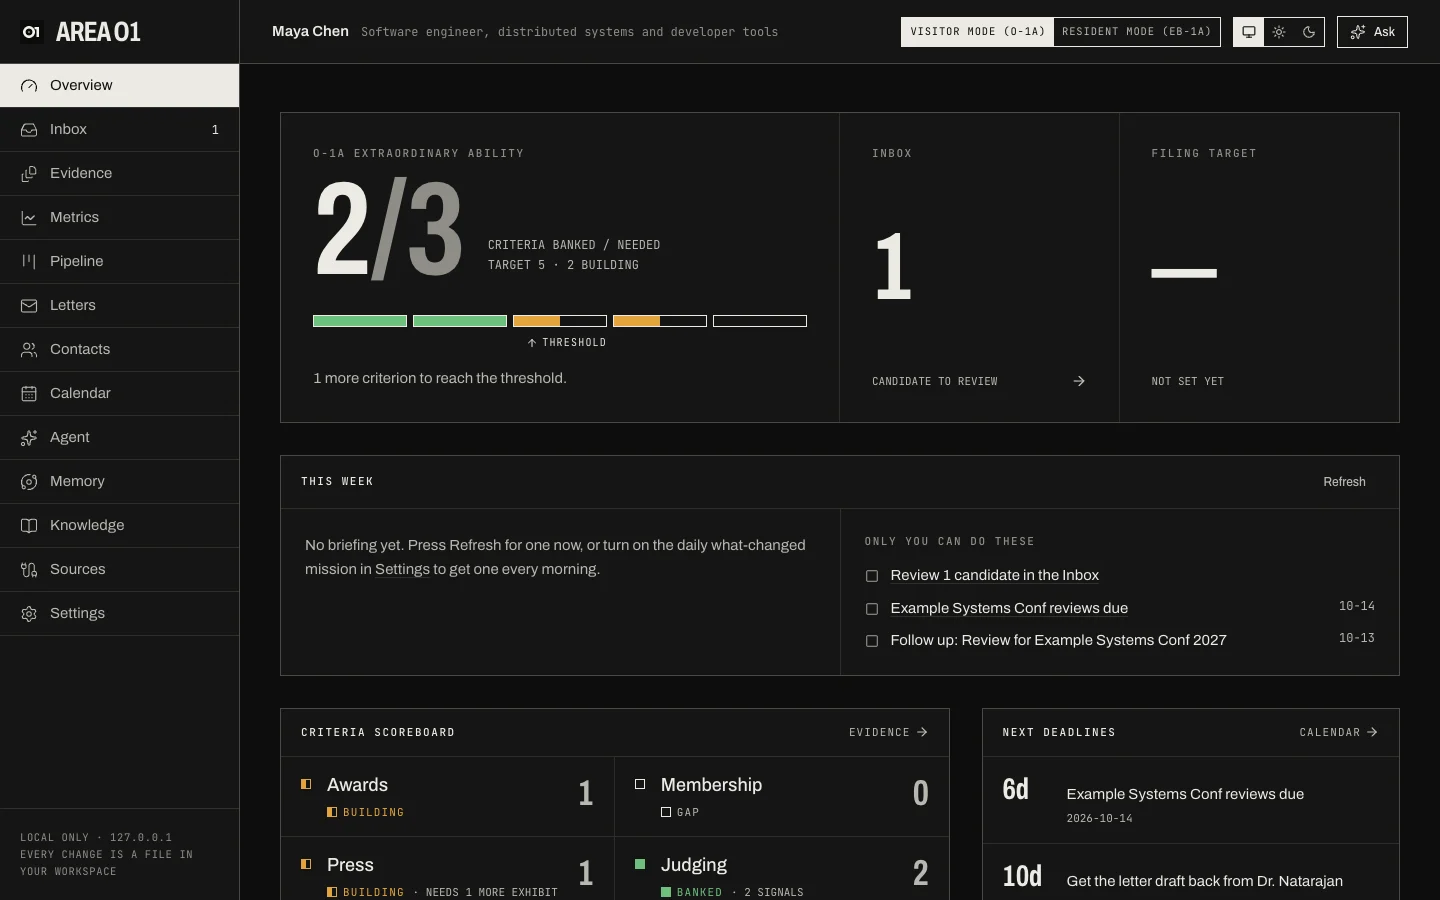
Task: Open the Ask assistant button
Action: click(1372, 32)
